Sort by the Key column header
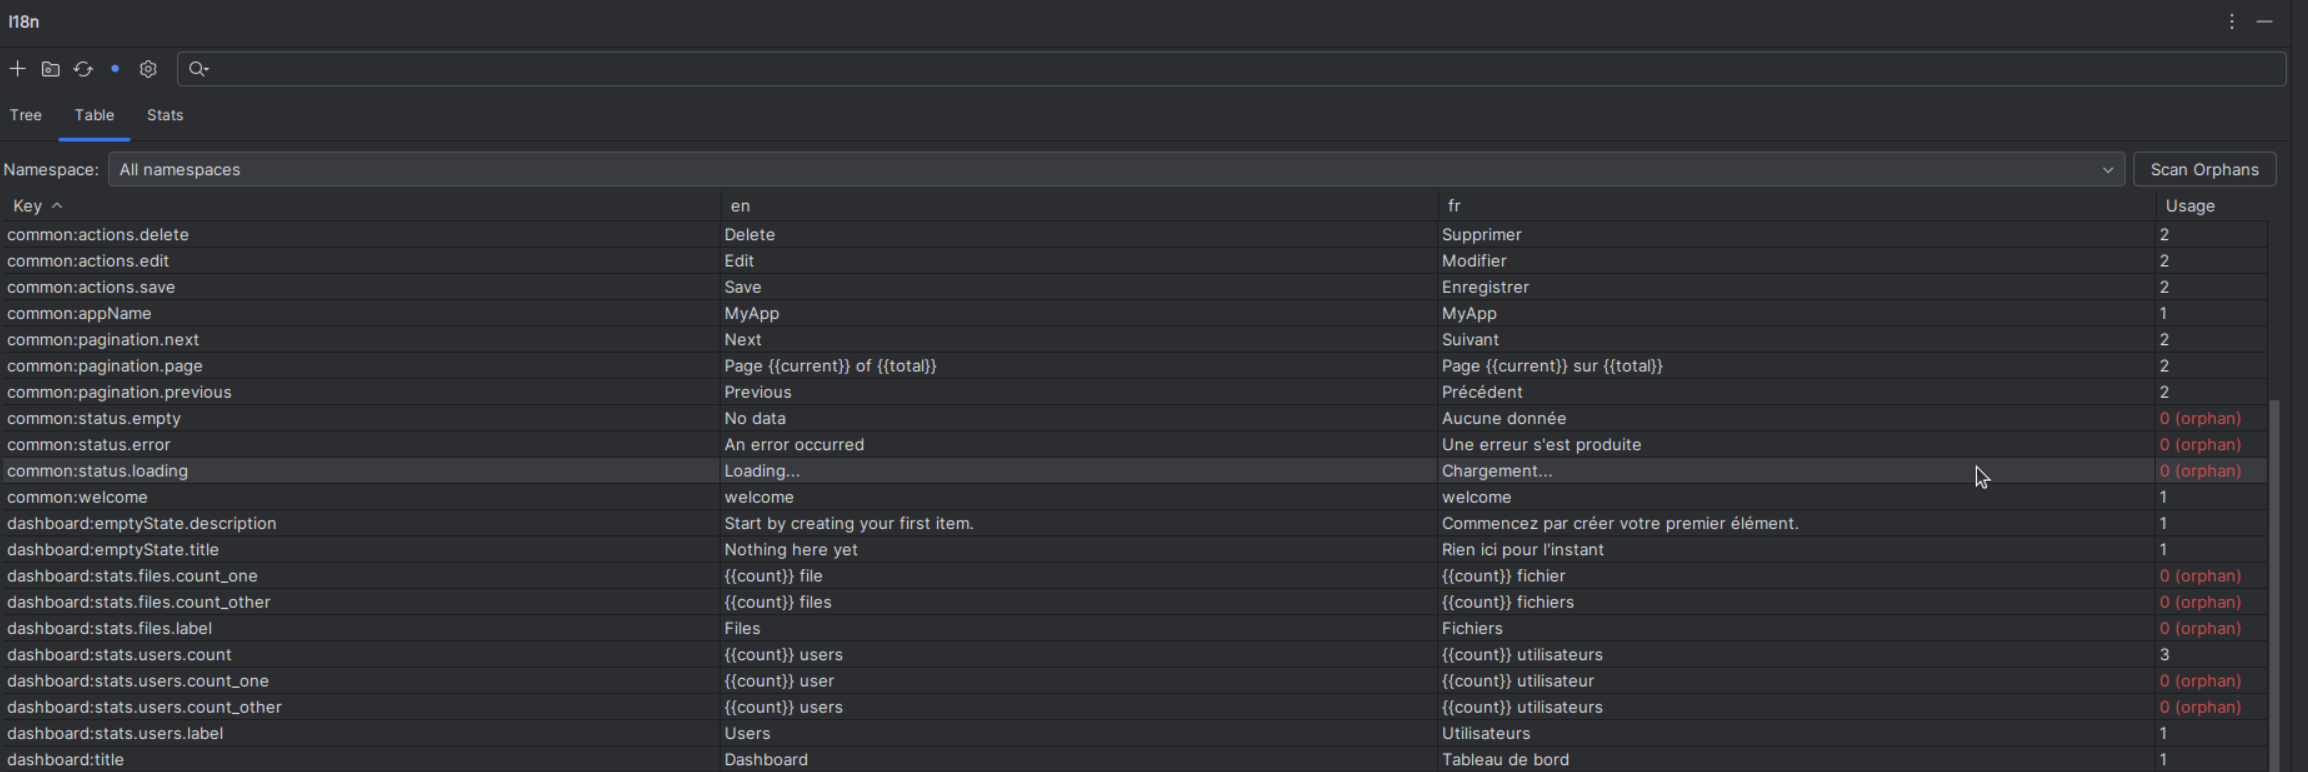The height and width of the screenshot is (772, 2308). coord(361,206)
